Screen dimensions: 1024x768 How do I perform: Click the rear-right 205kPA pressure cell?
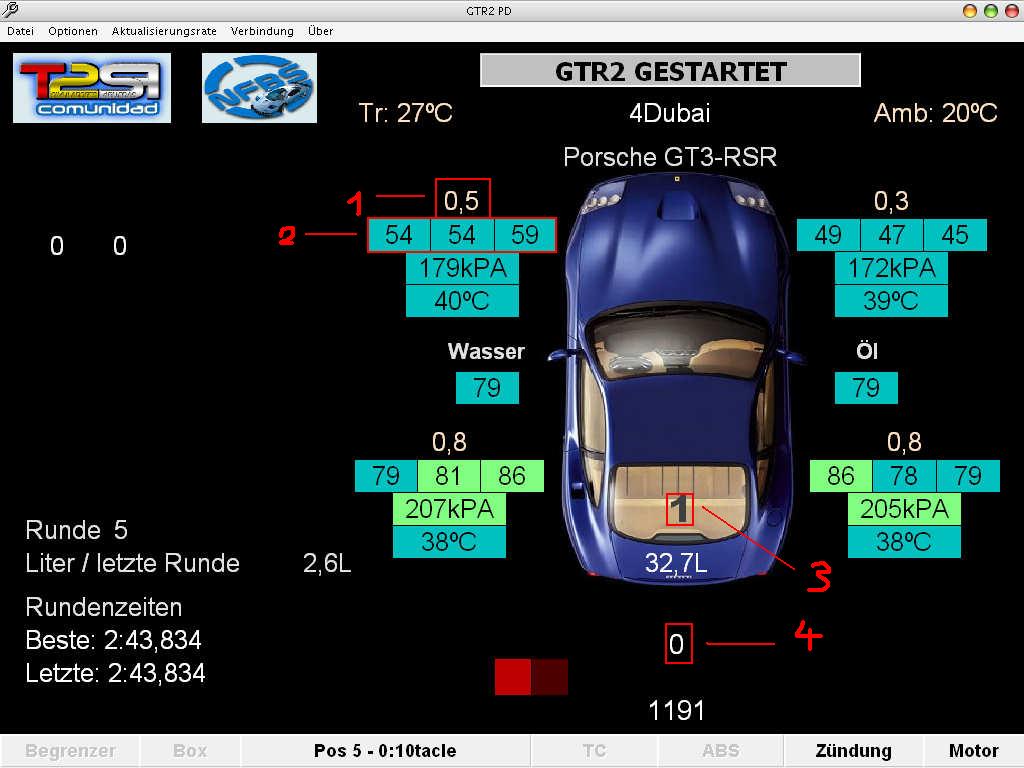tap(904, 509)
